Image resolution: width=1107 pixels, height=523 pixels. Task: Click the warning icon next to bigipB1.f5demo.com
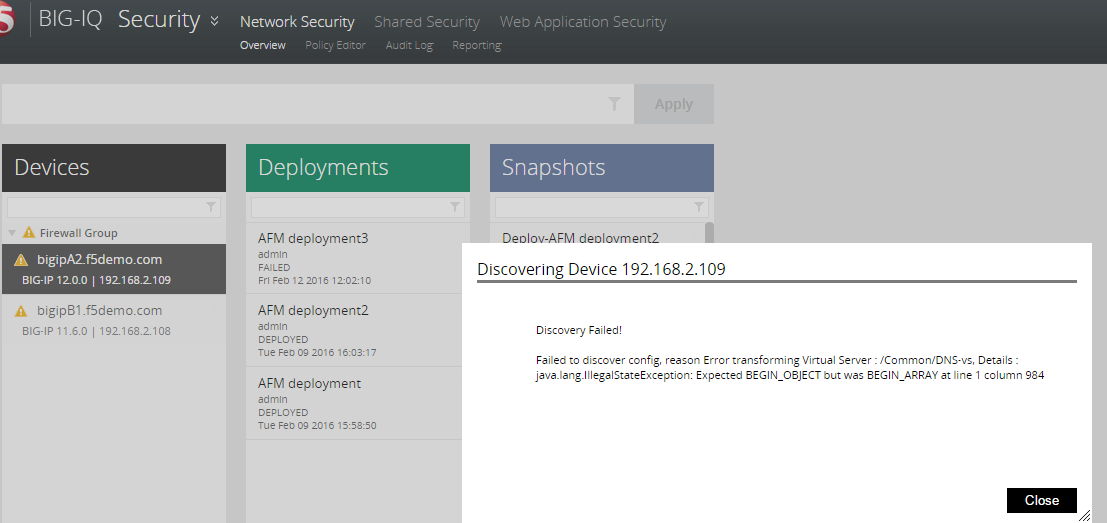coord(21,311)
